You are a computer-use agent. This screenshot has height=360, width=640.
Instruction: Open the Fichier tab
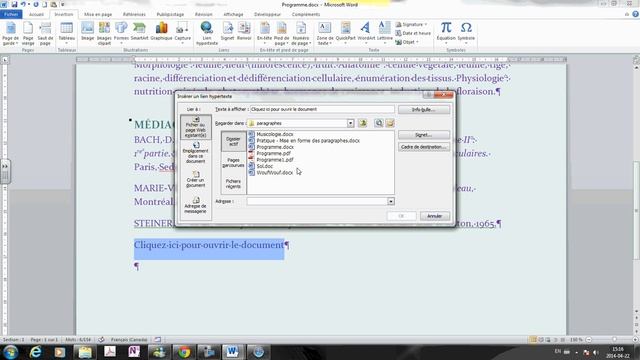11,14
